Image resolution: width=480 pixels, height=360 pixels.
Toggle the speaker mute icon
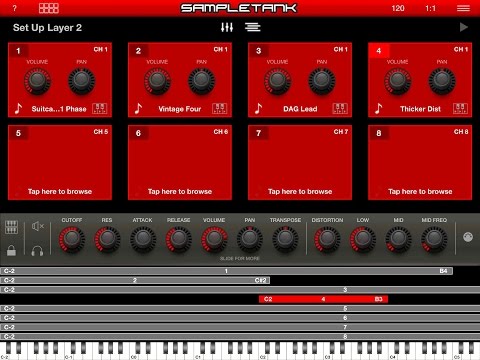tap(38, 227)
